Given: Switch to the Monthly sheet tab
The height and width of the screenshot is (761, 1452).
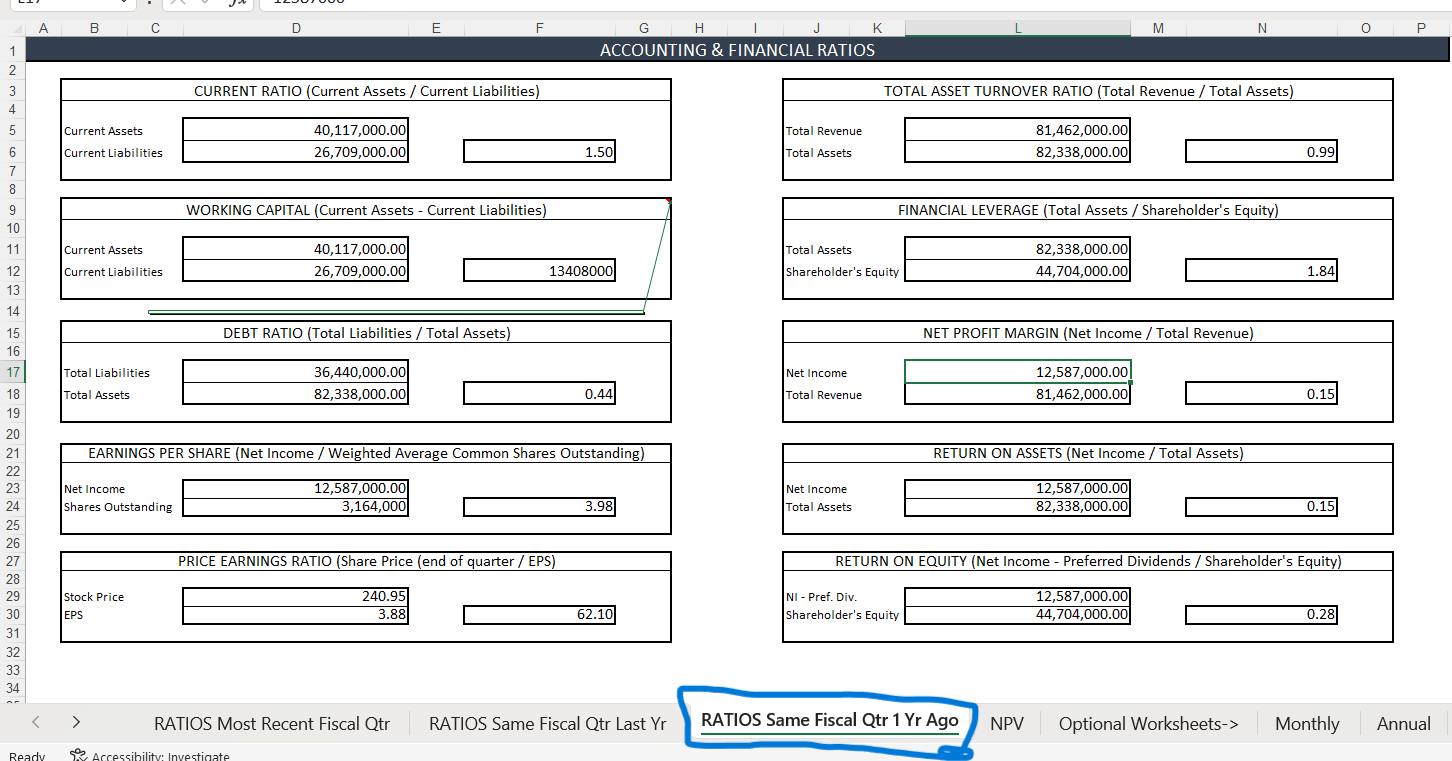Looking at the screenshot, I should point(1307,723).
